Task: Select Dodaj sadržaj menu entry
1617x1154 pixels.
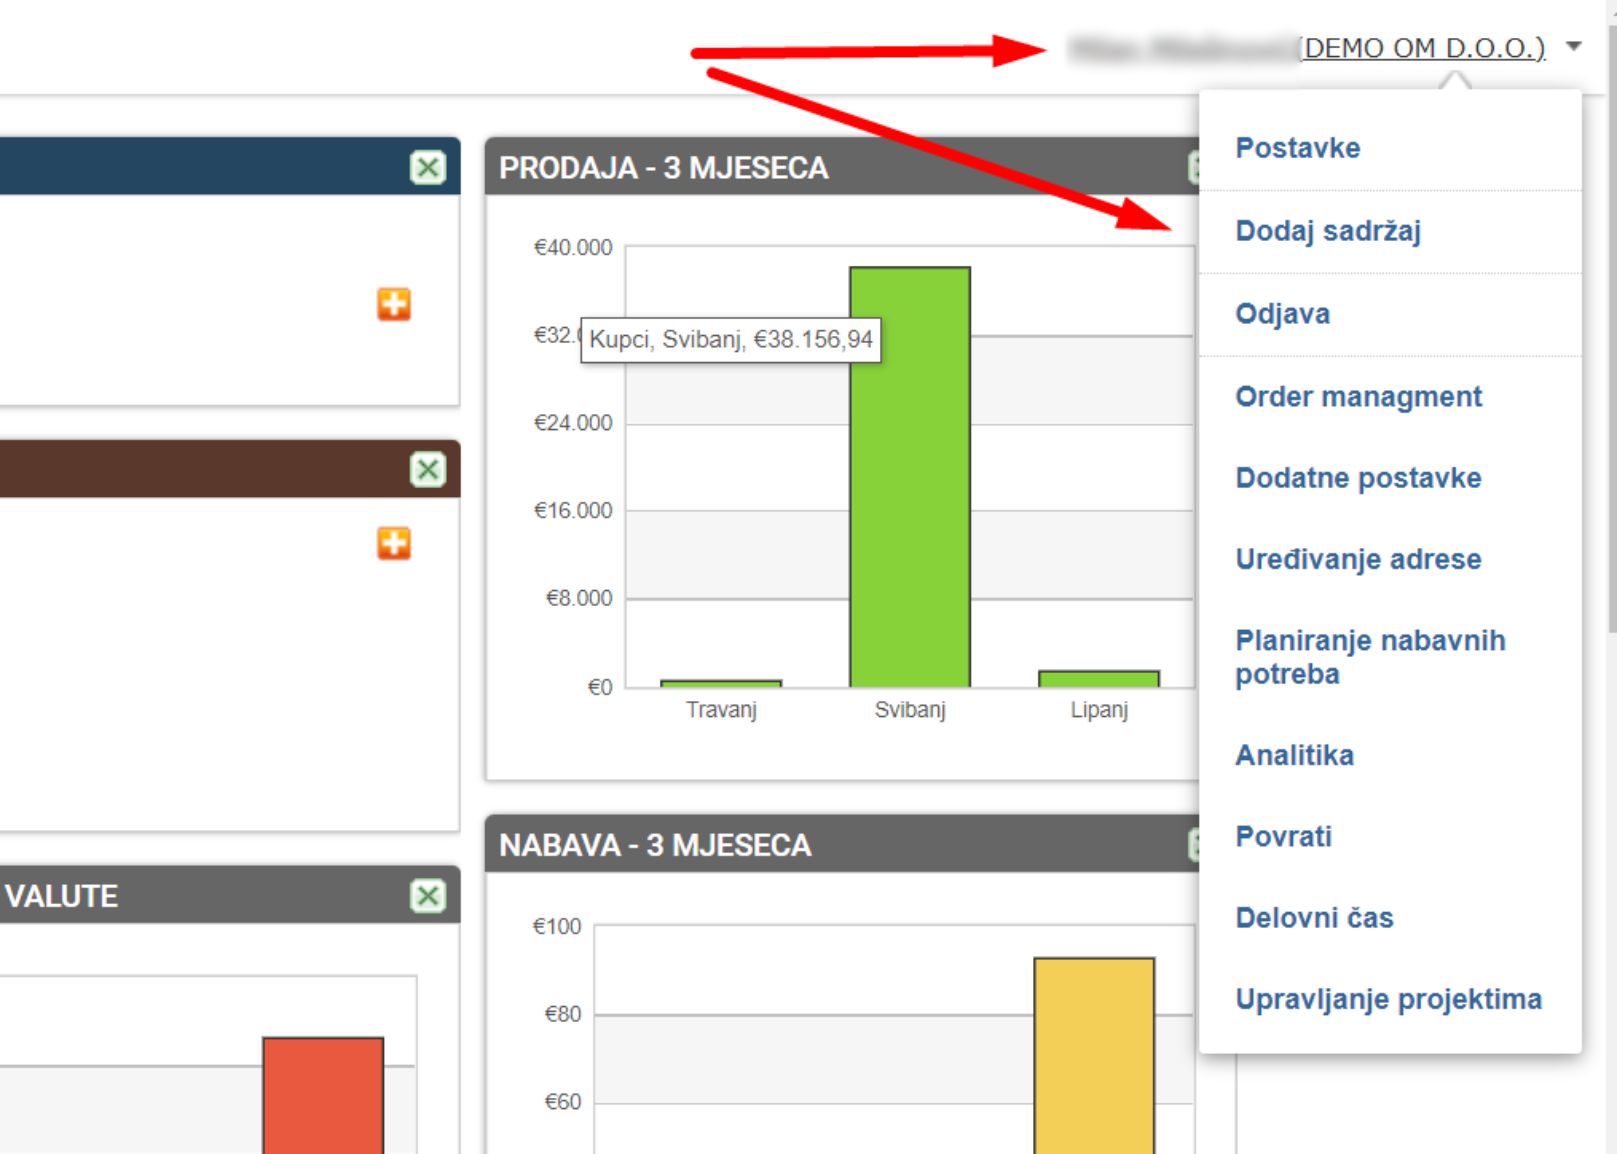Action: pyautogui.click(x=1328, y=231)
